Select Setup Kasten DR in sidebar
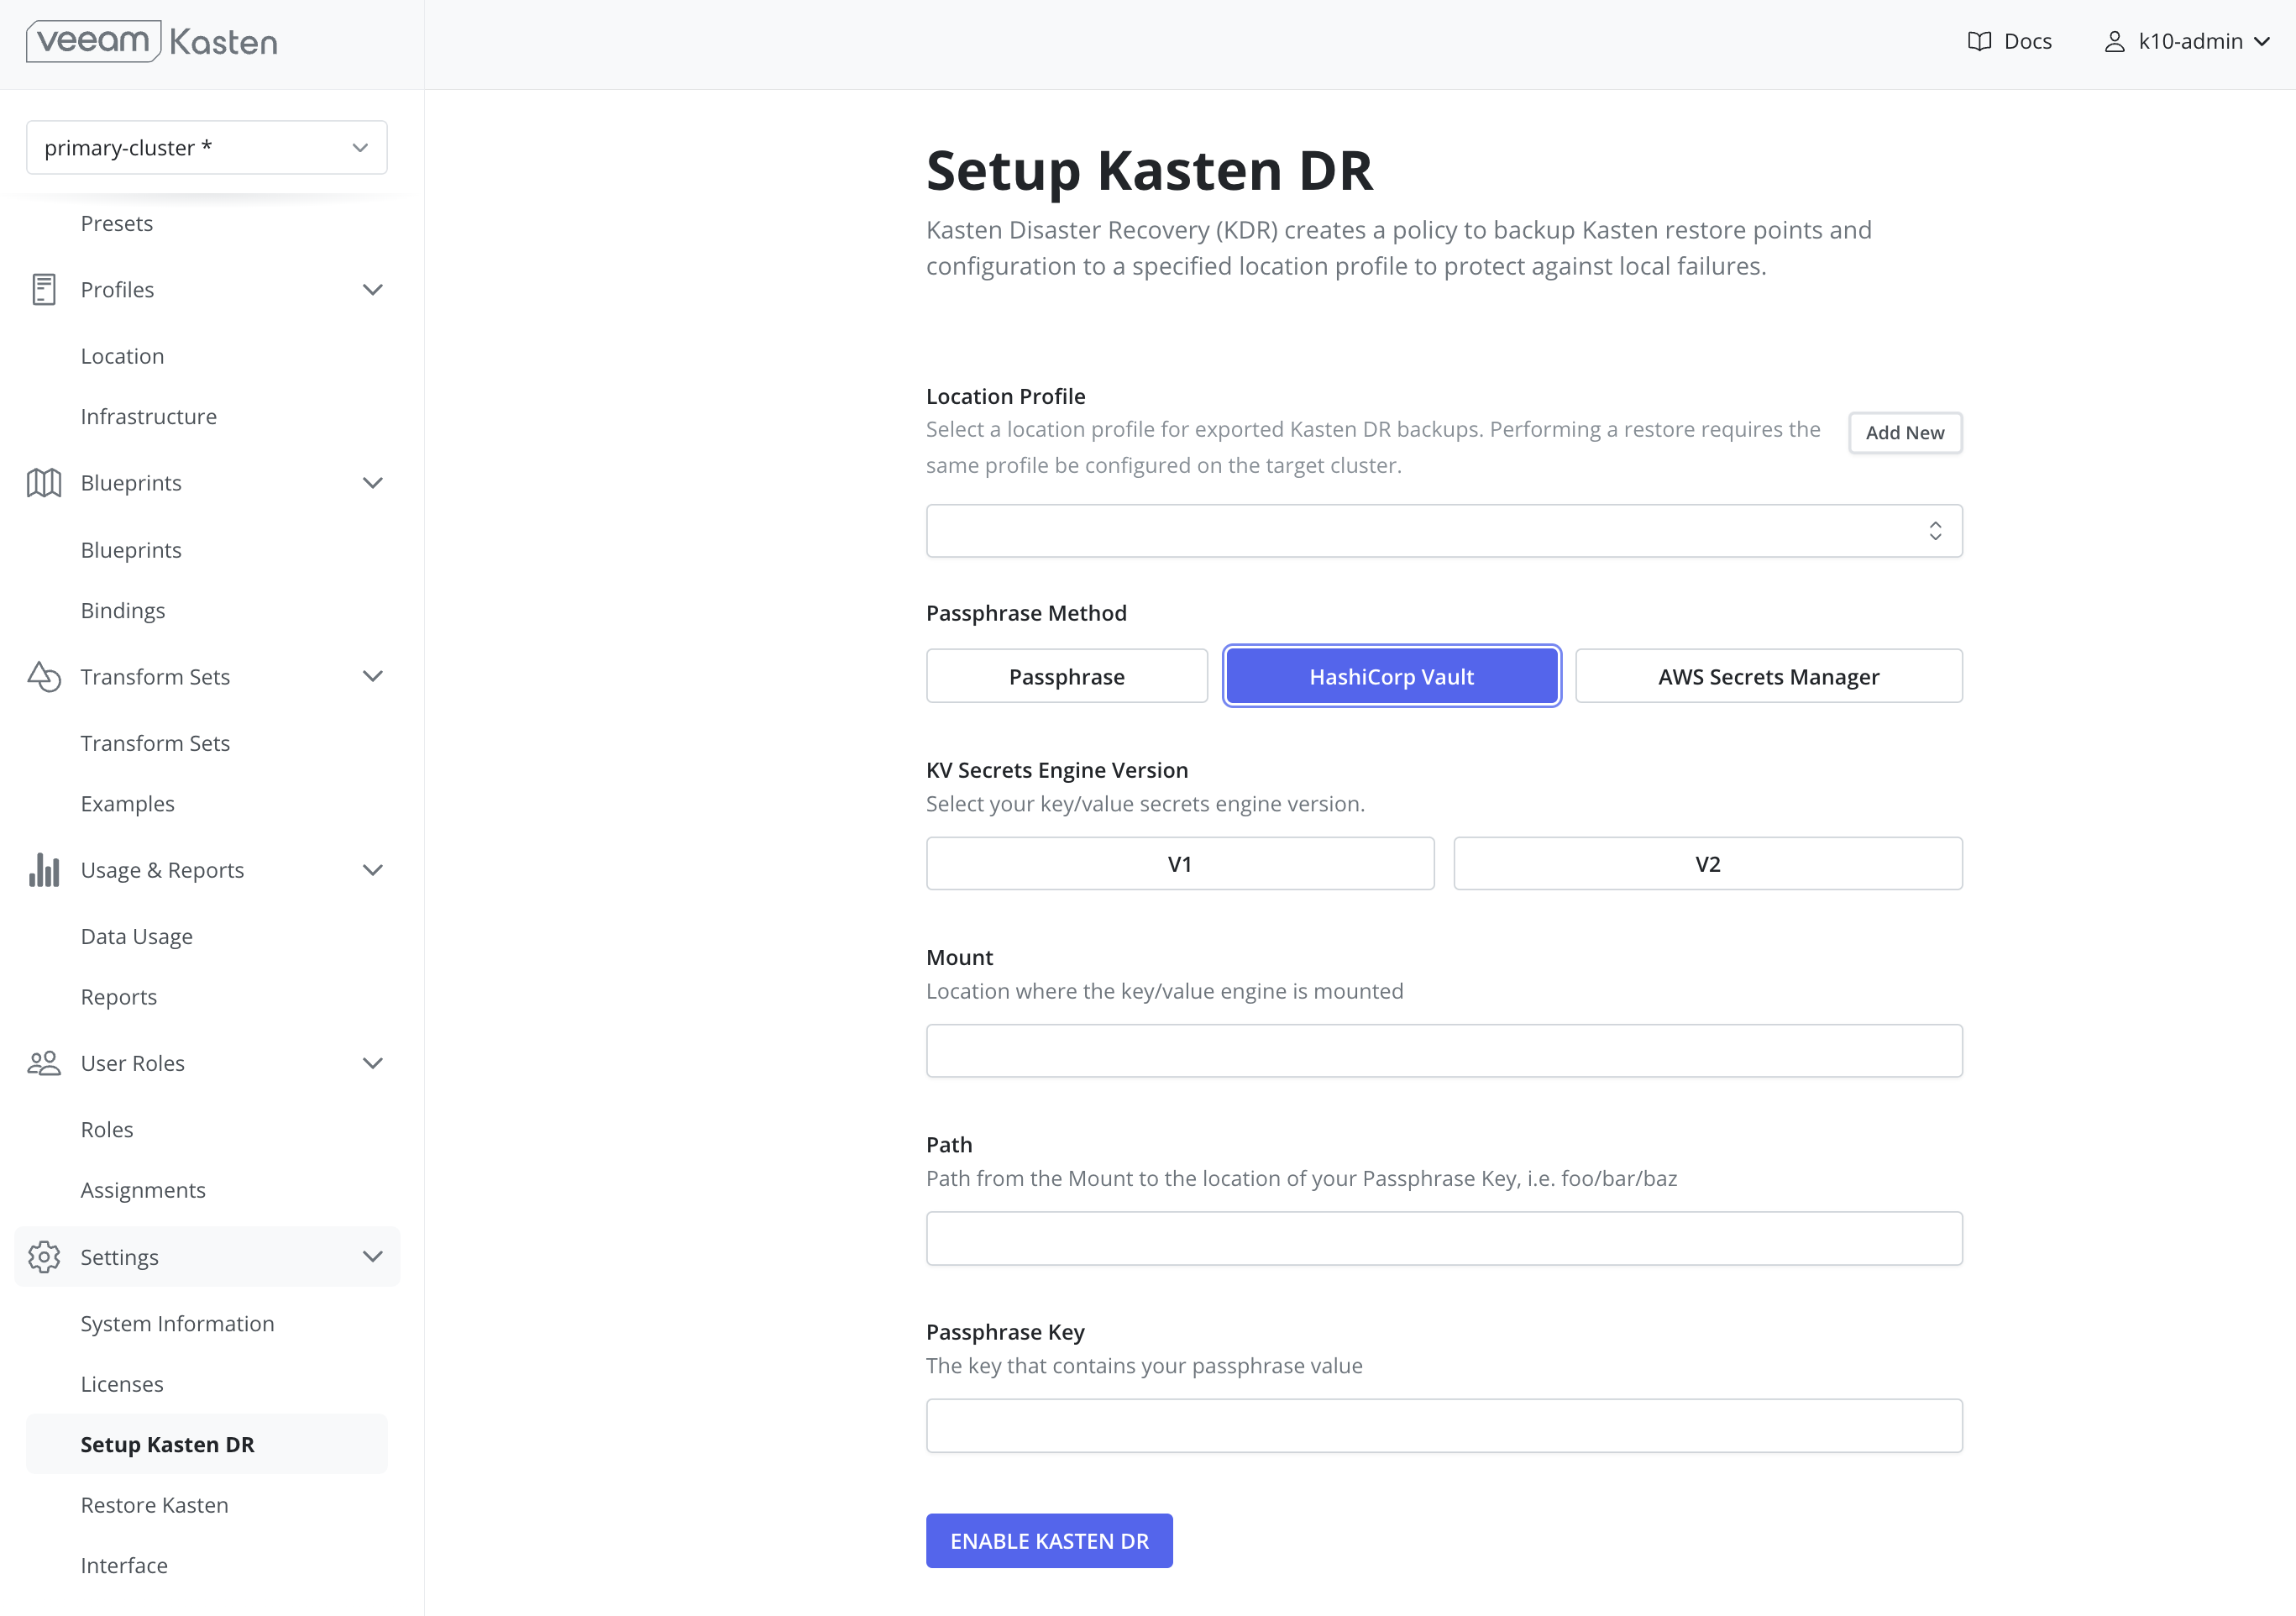Image resolution: width=2296 pixels, height=1616 pixels. tap(207, 1444)
